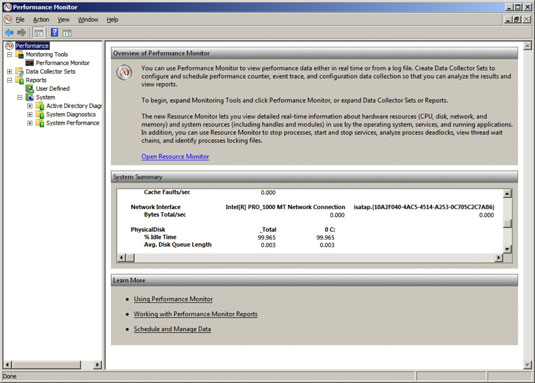Viewport: 535px width, 383px height.
Task: Click System Summary scroll-up arrow
Action: pos(507,194)
